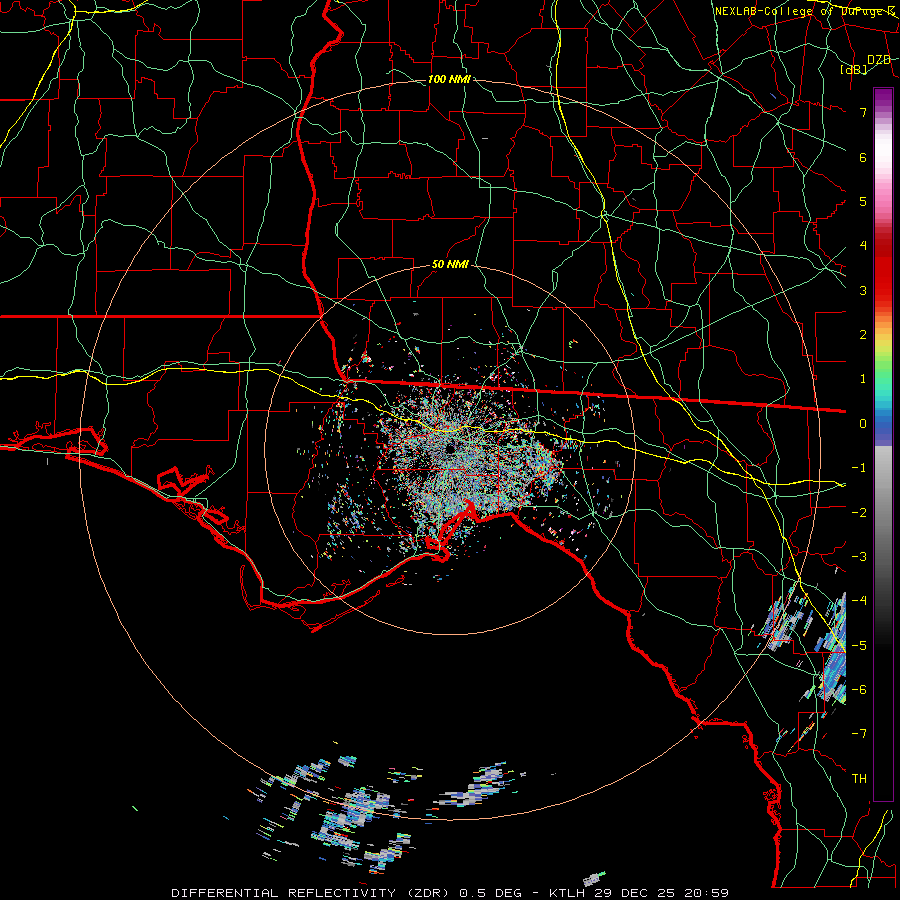
Task: Click the "0" value on the color scale
Action: pos(863,424)
